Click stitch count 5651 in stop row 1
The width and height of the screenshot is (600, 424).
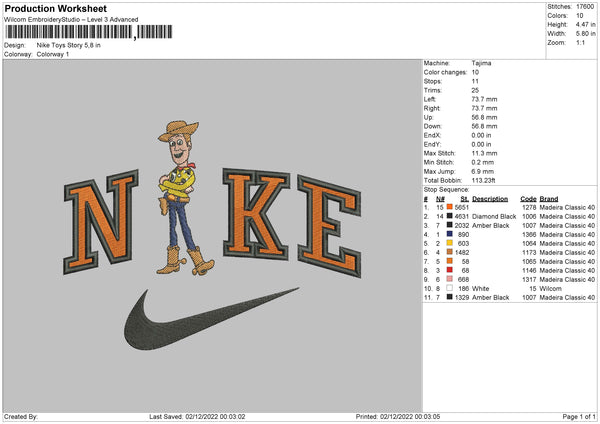tap(462, 207)
